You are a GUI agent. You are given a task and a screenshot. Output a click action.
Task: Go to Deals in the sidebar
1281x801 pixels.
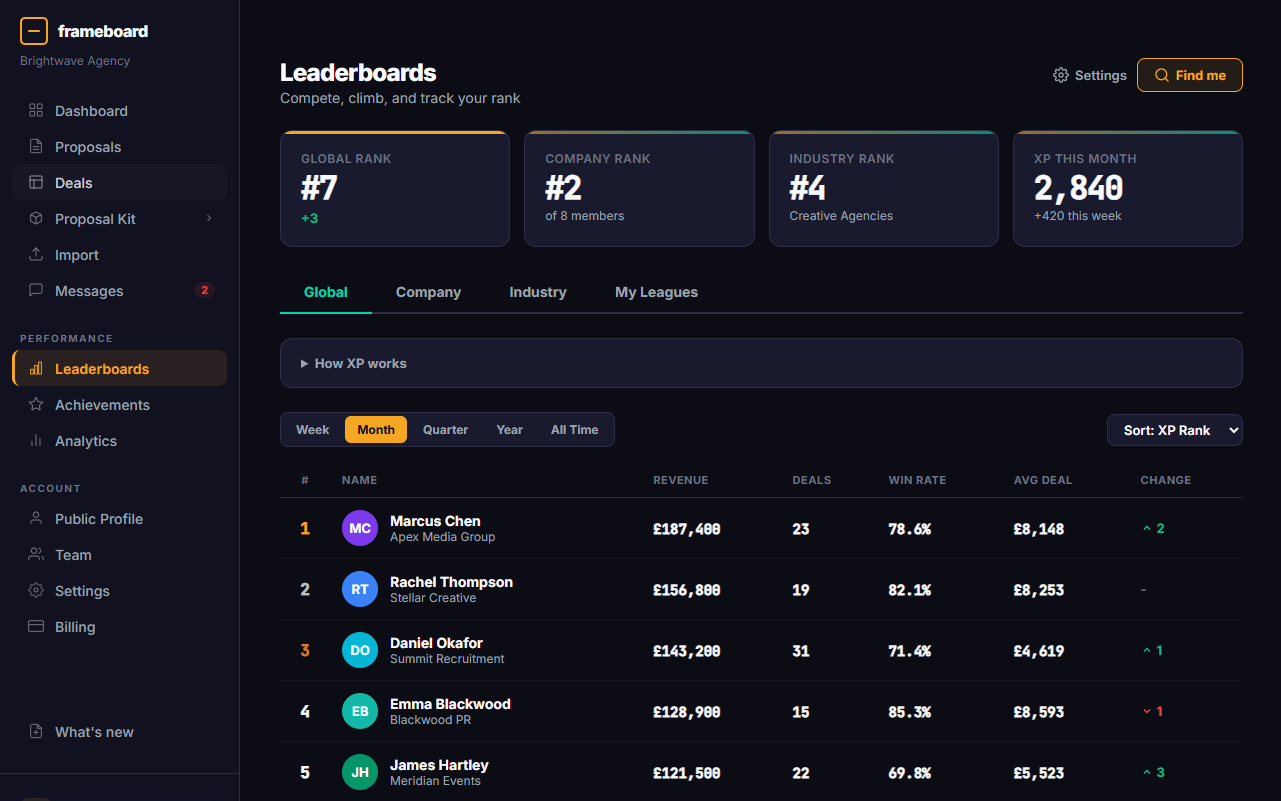(120, 183)
